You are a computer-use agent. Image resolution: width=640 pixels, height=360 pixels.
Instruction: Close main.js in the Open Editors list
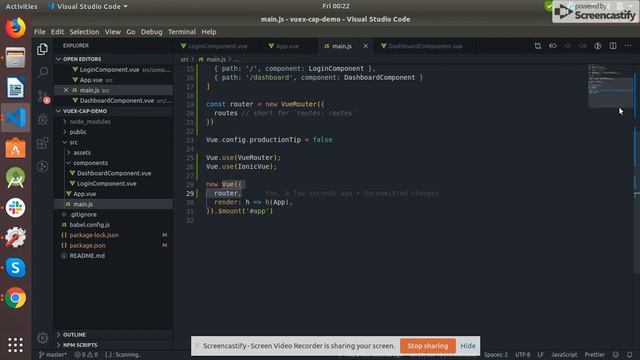66,90
